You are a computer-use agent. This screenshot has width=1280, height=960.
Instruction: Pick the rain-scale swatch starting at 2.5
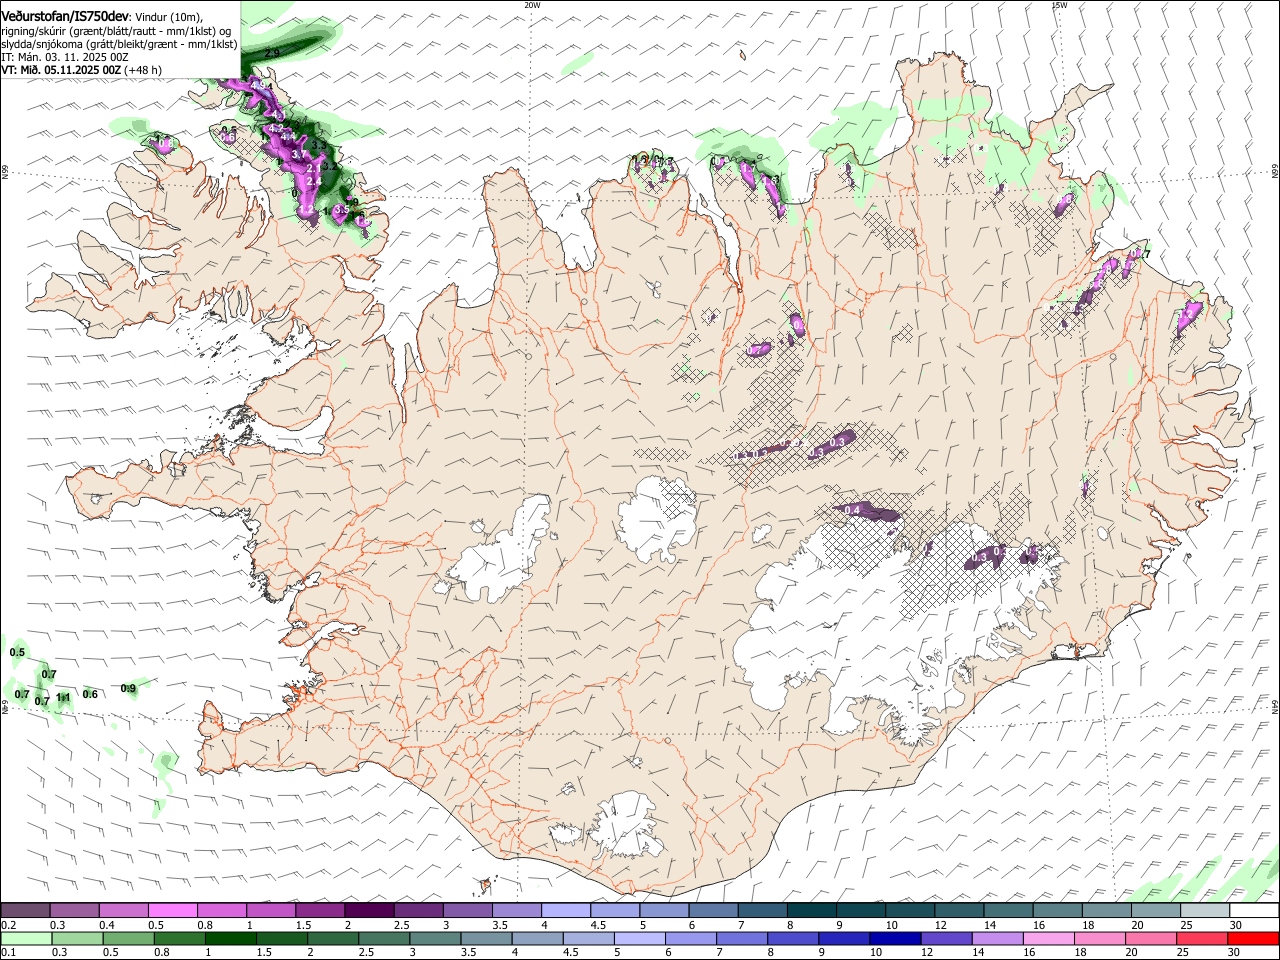coord(384,939)
